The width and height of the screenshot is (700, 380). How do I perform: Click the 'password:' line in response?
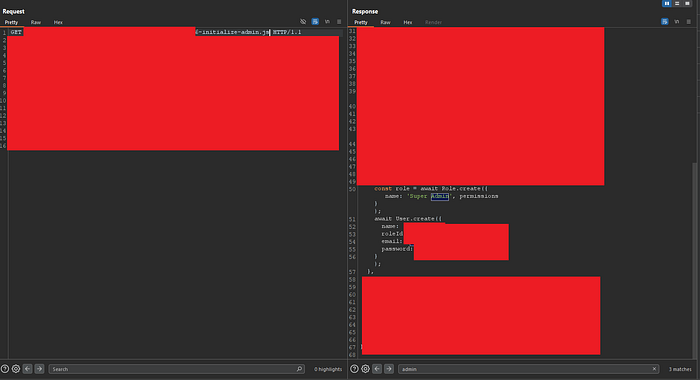coord(397,249)
